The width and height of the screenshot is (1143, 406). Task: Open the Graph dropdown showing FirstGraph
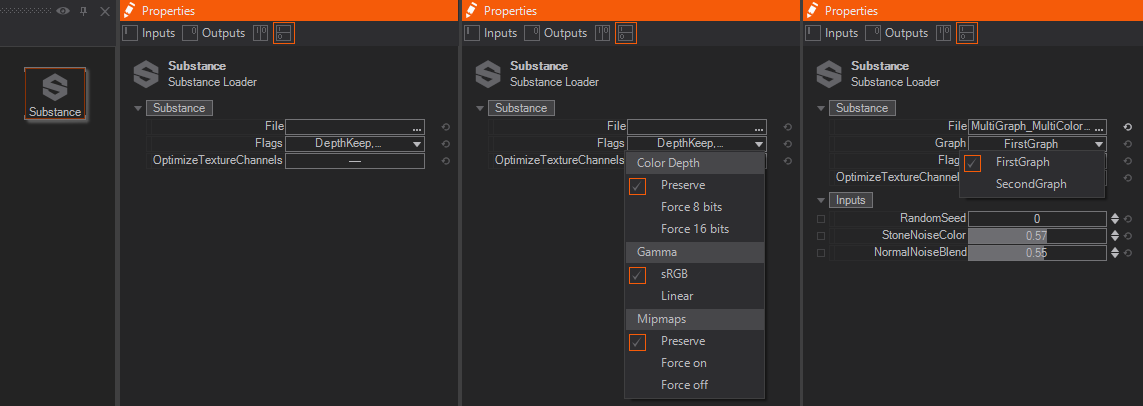coord(1037,144)
